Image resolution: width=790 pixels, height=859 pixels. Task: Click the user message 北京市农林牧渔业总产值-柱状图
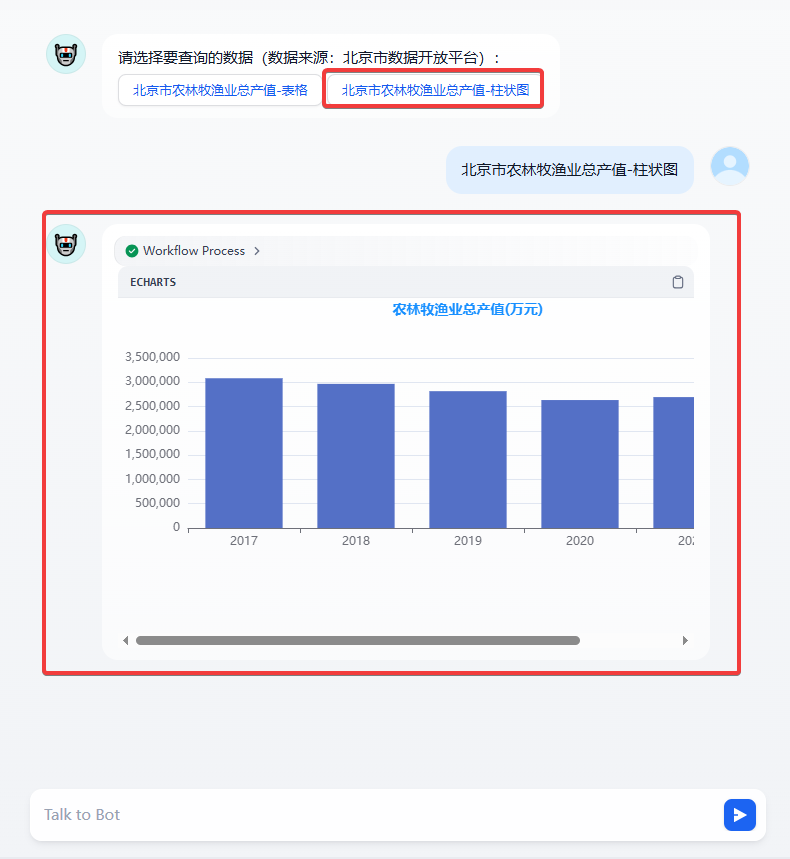[570, 170]
